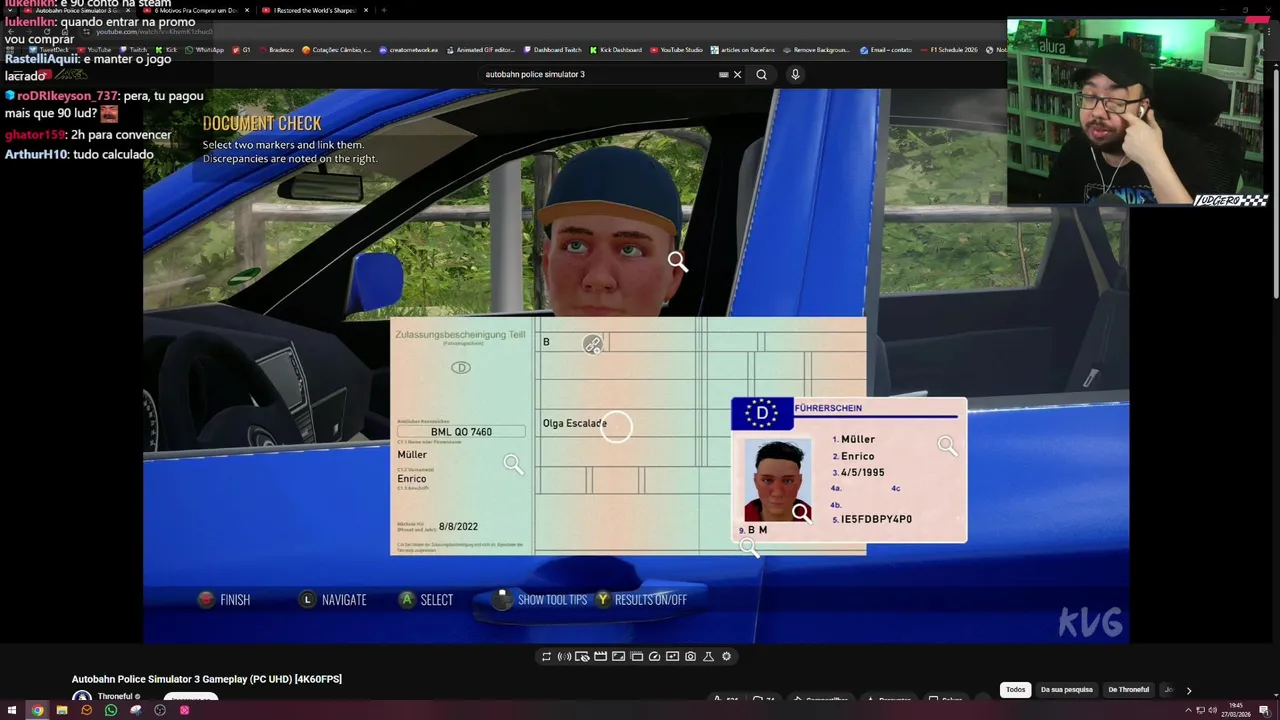Take a screenshot with the camera icon
The height and width of the screenshot is (720, 1280).
[690, 657]
